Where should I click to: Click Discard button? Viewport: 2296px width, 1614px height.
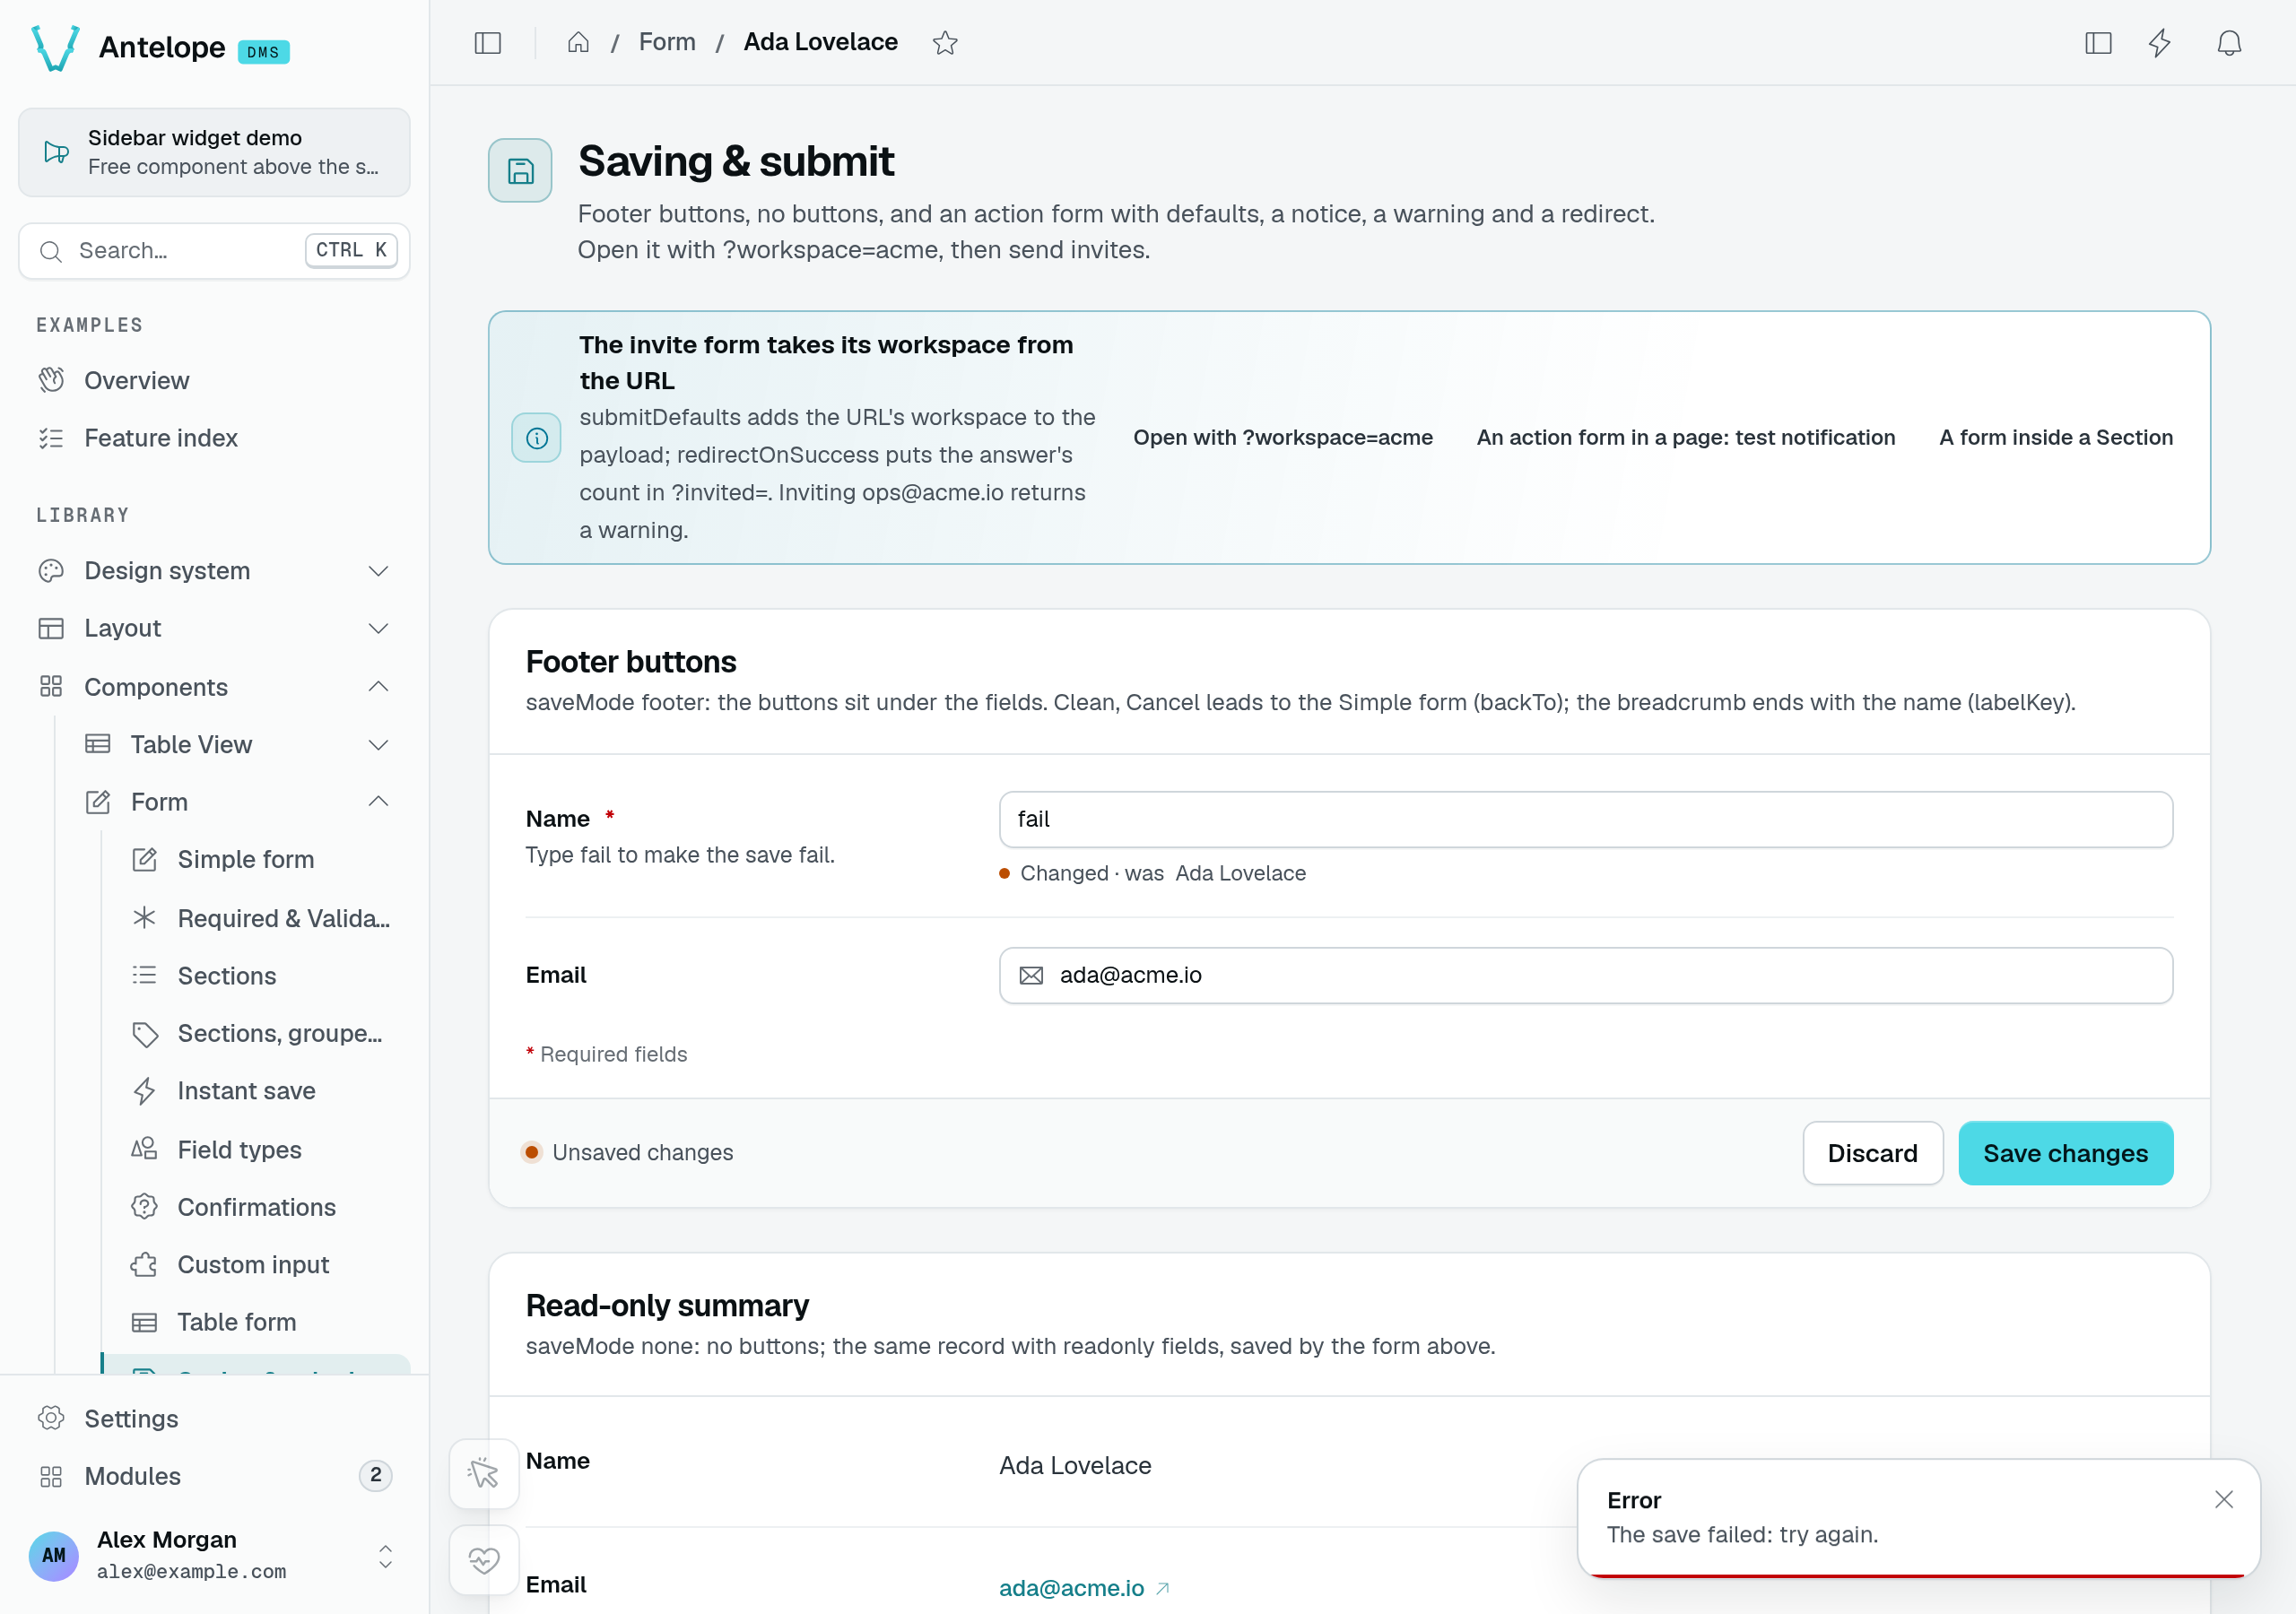(1873, 1153)
